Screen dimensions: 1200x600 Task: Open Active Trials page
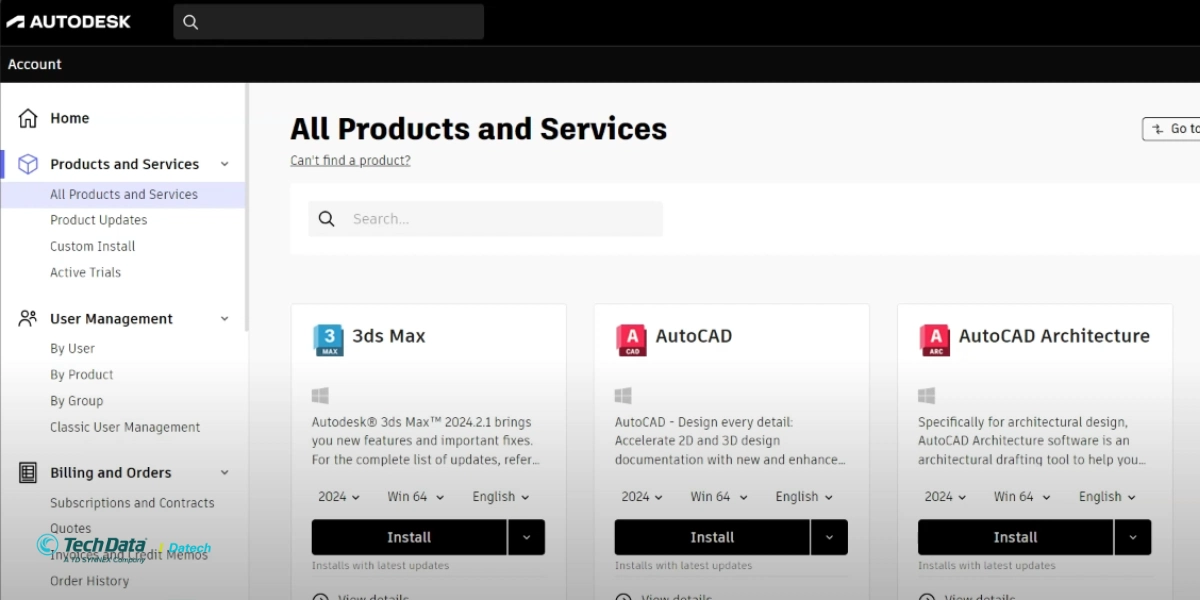tap(86, 272)
